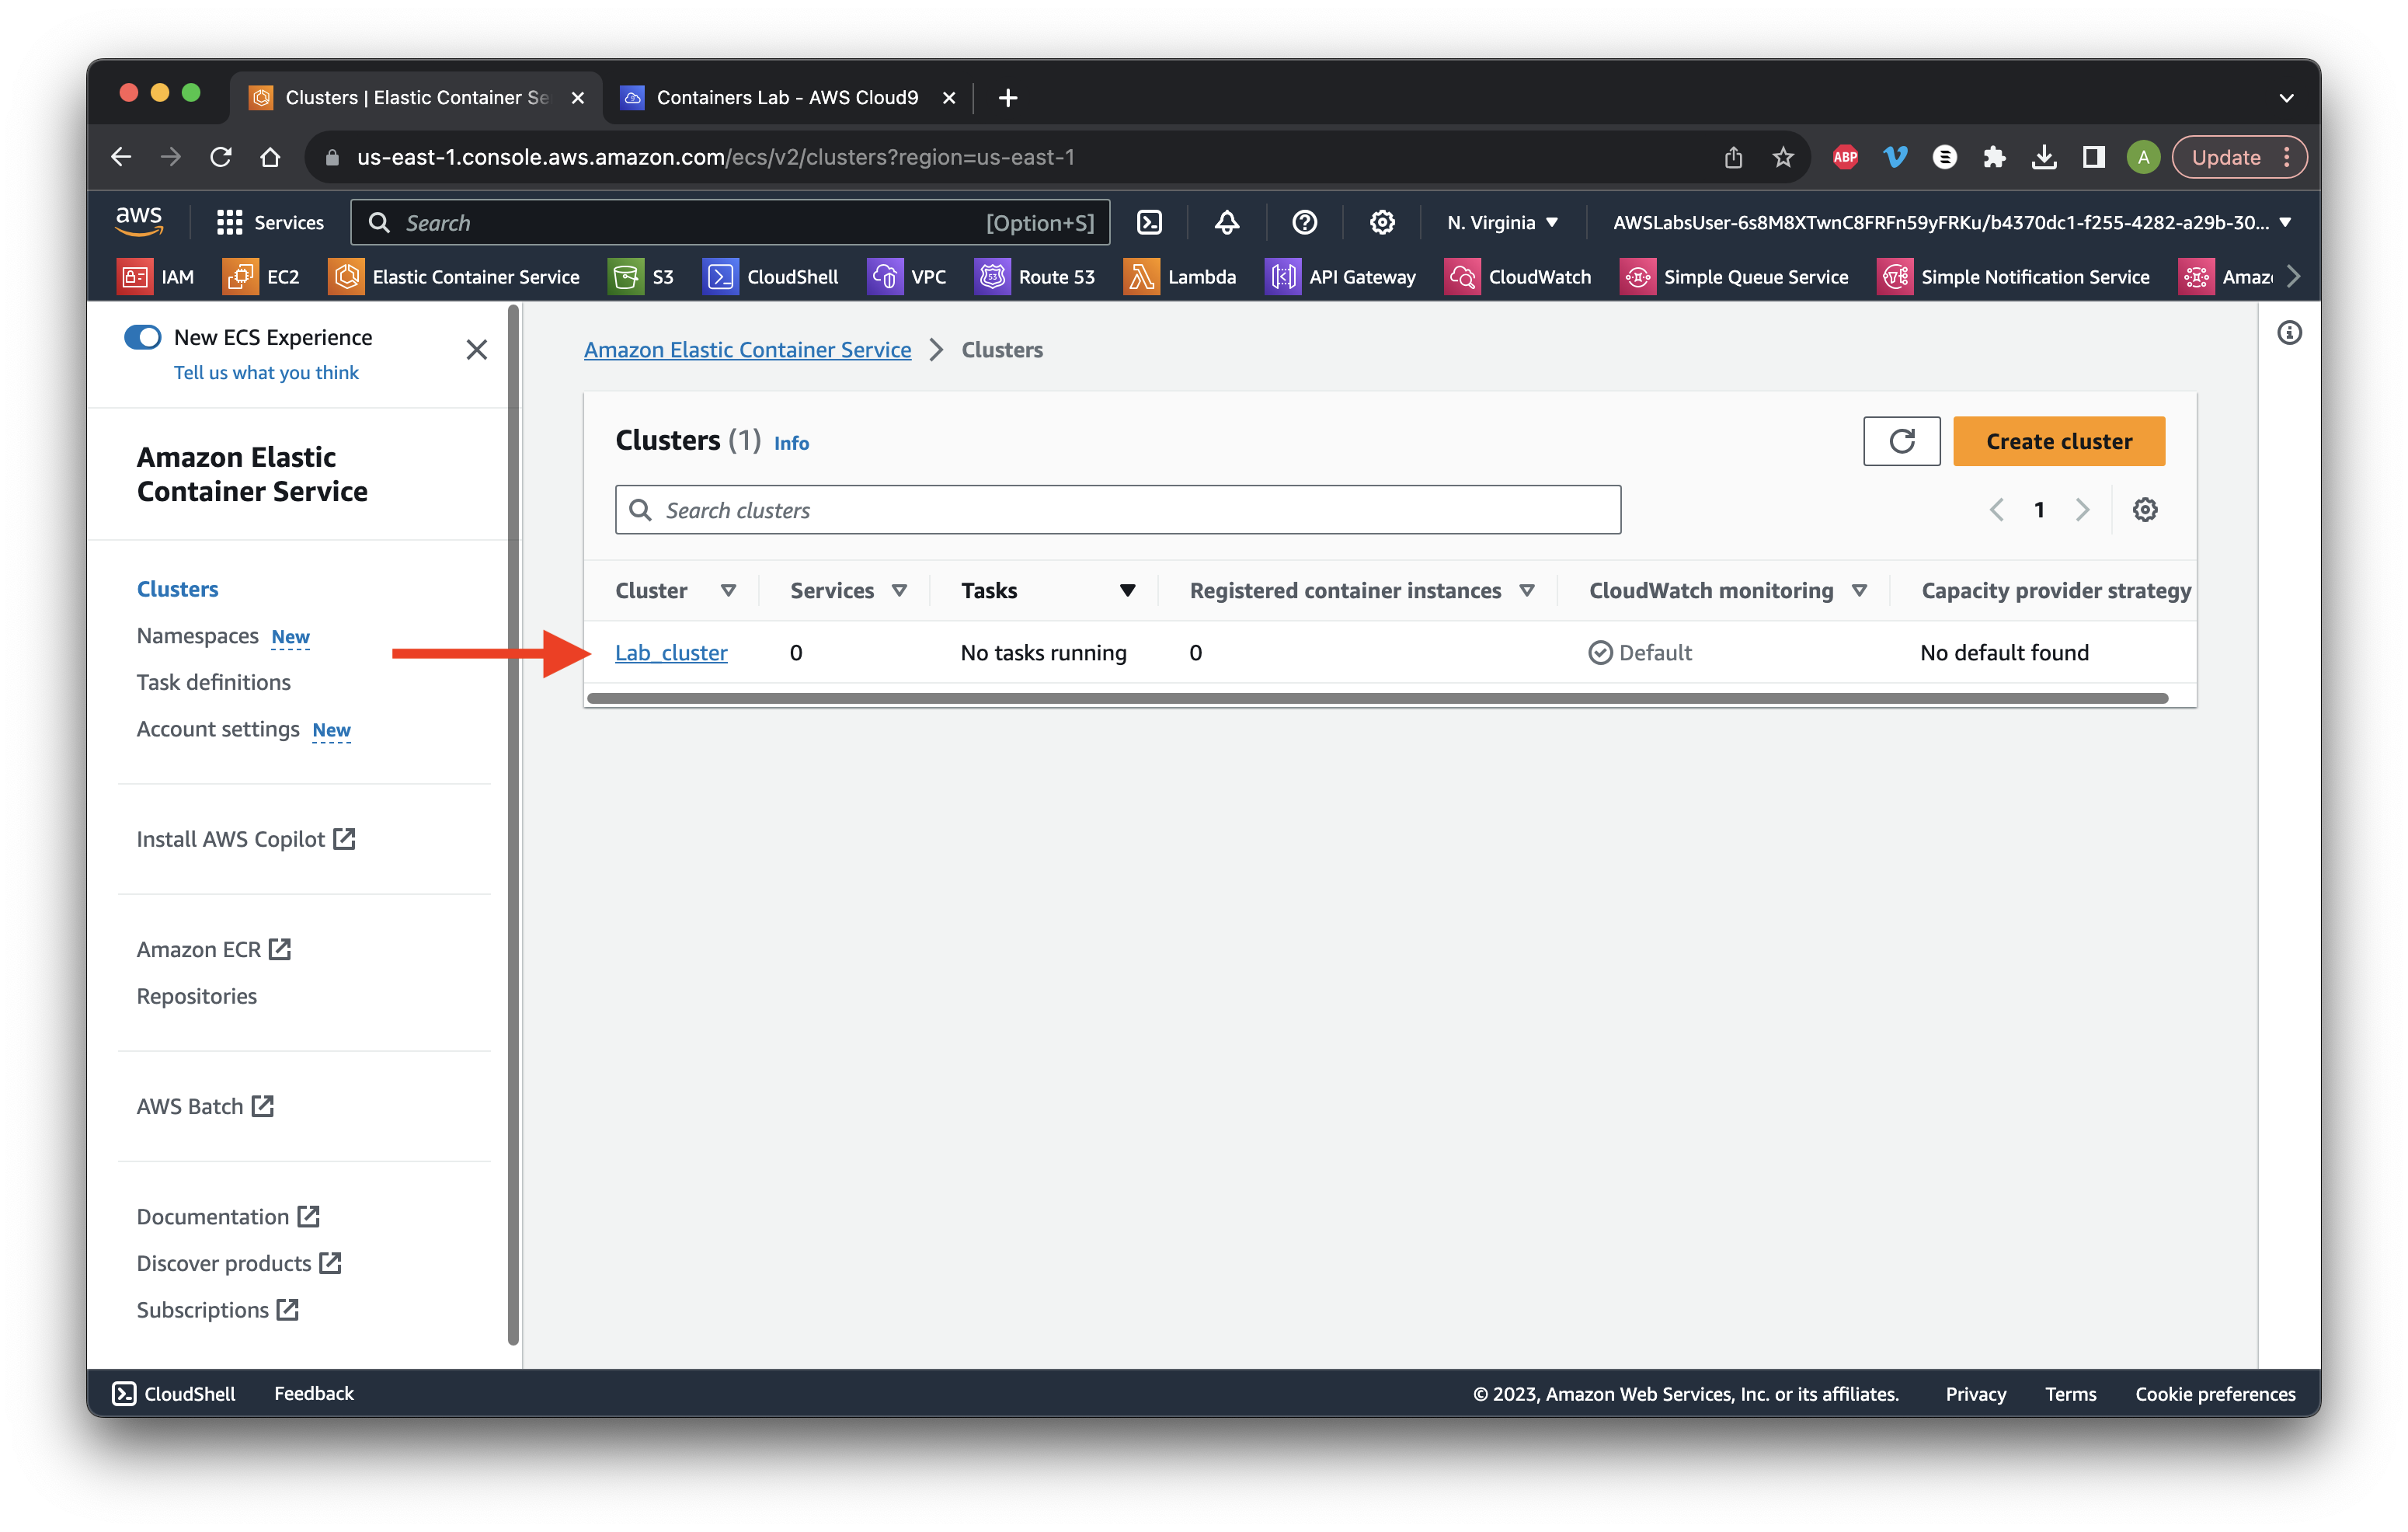The width and height of the screenshot is (2408, 1532).
Task: Open Account settings in side navigation
Action: point(217,729)
